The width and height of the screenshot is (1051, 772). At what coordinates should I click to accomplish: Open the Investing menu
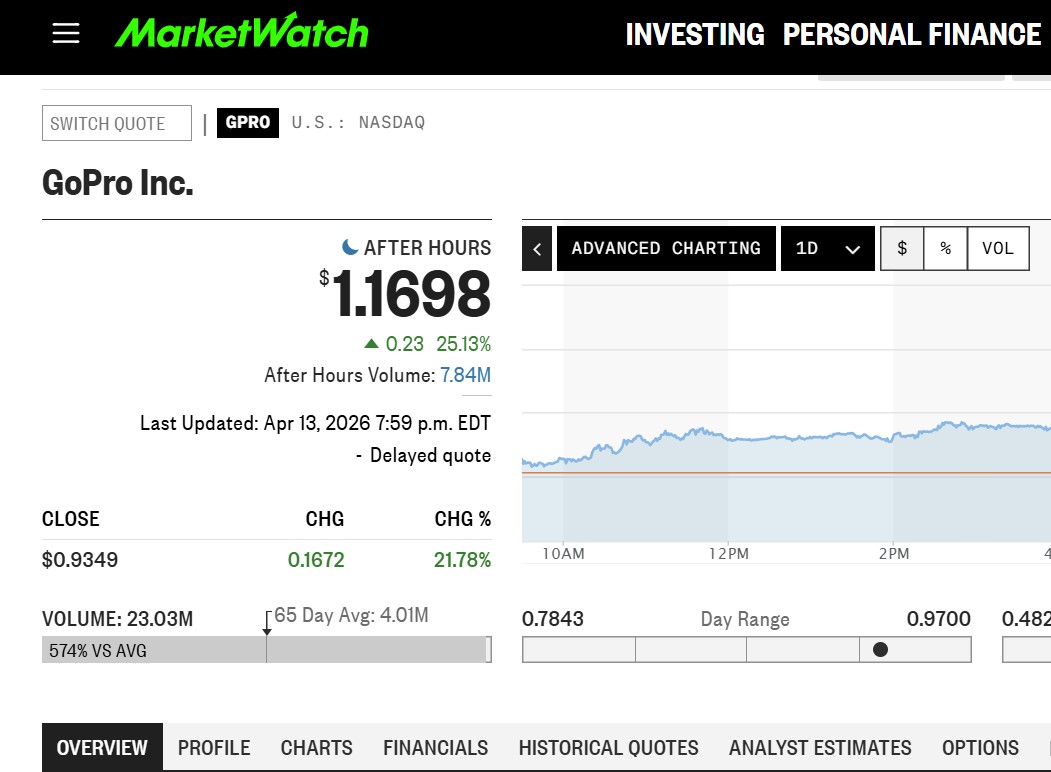click(x=694, y=35)
